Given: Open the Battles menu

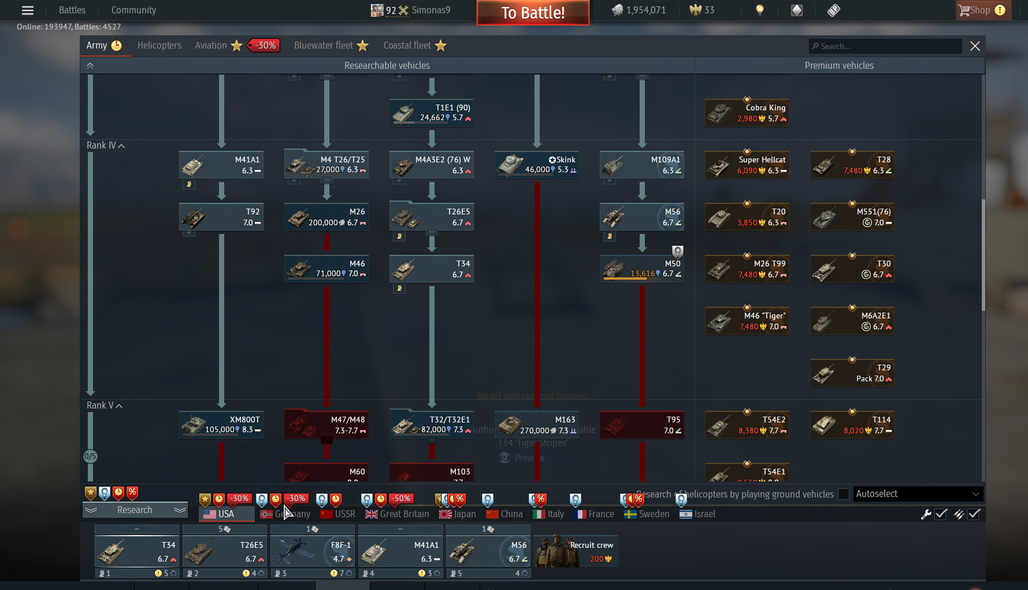Looking at the screenshot, I should pyautogui.click(x=72, y=10).
